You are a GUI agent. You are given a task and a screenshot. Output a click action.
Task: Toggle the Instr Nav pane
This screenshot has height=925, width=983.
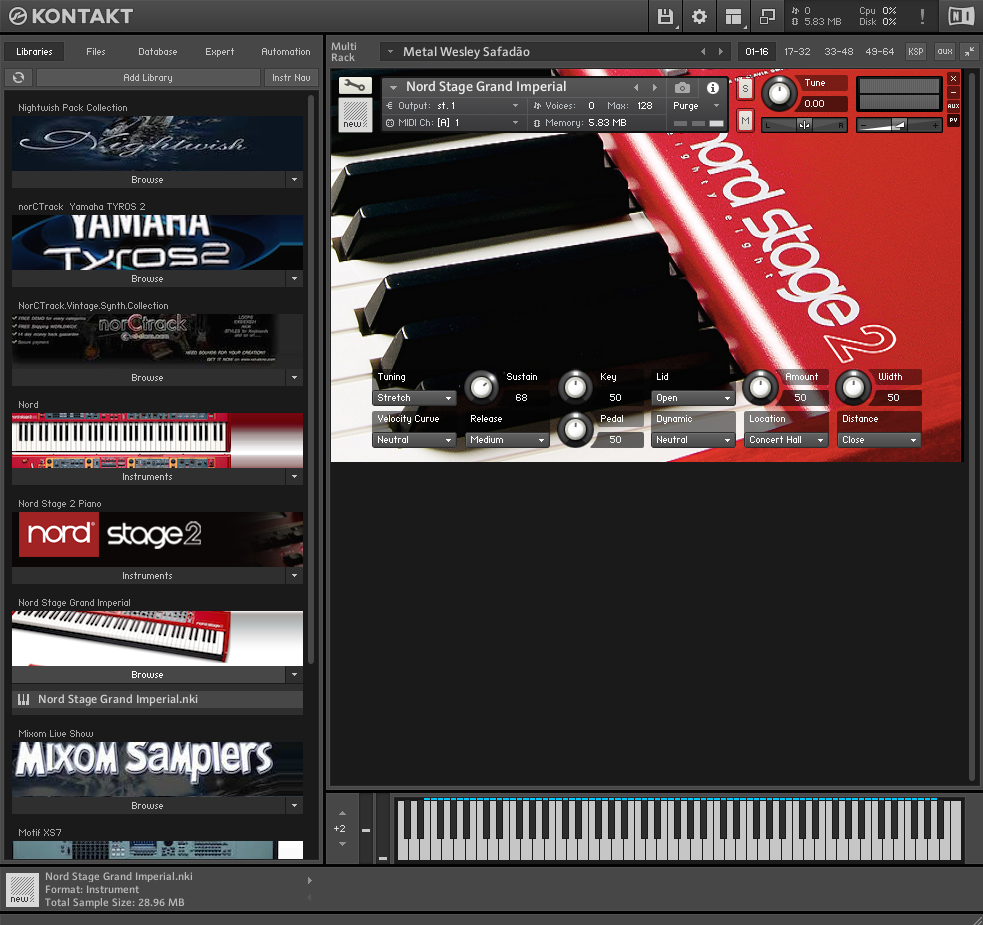click(x=291, y=77)
